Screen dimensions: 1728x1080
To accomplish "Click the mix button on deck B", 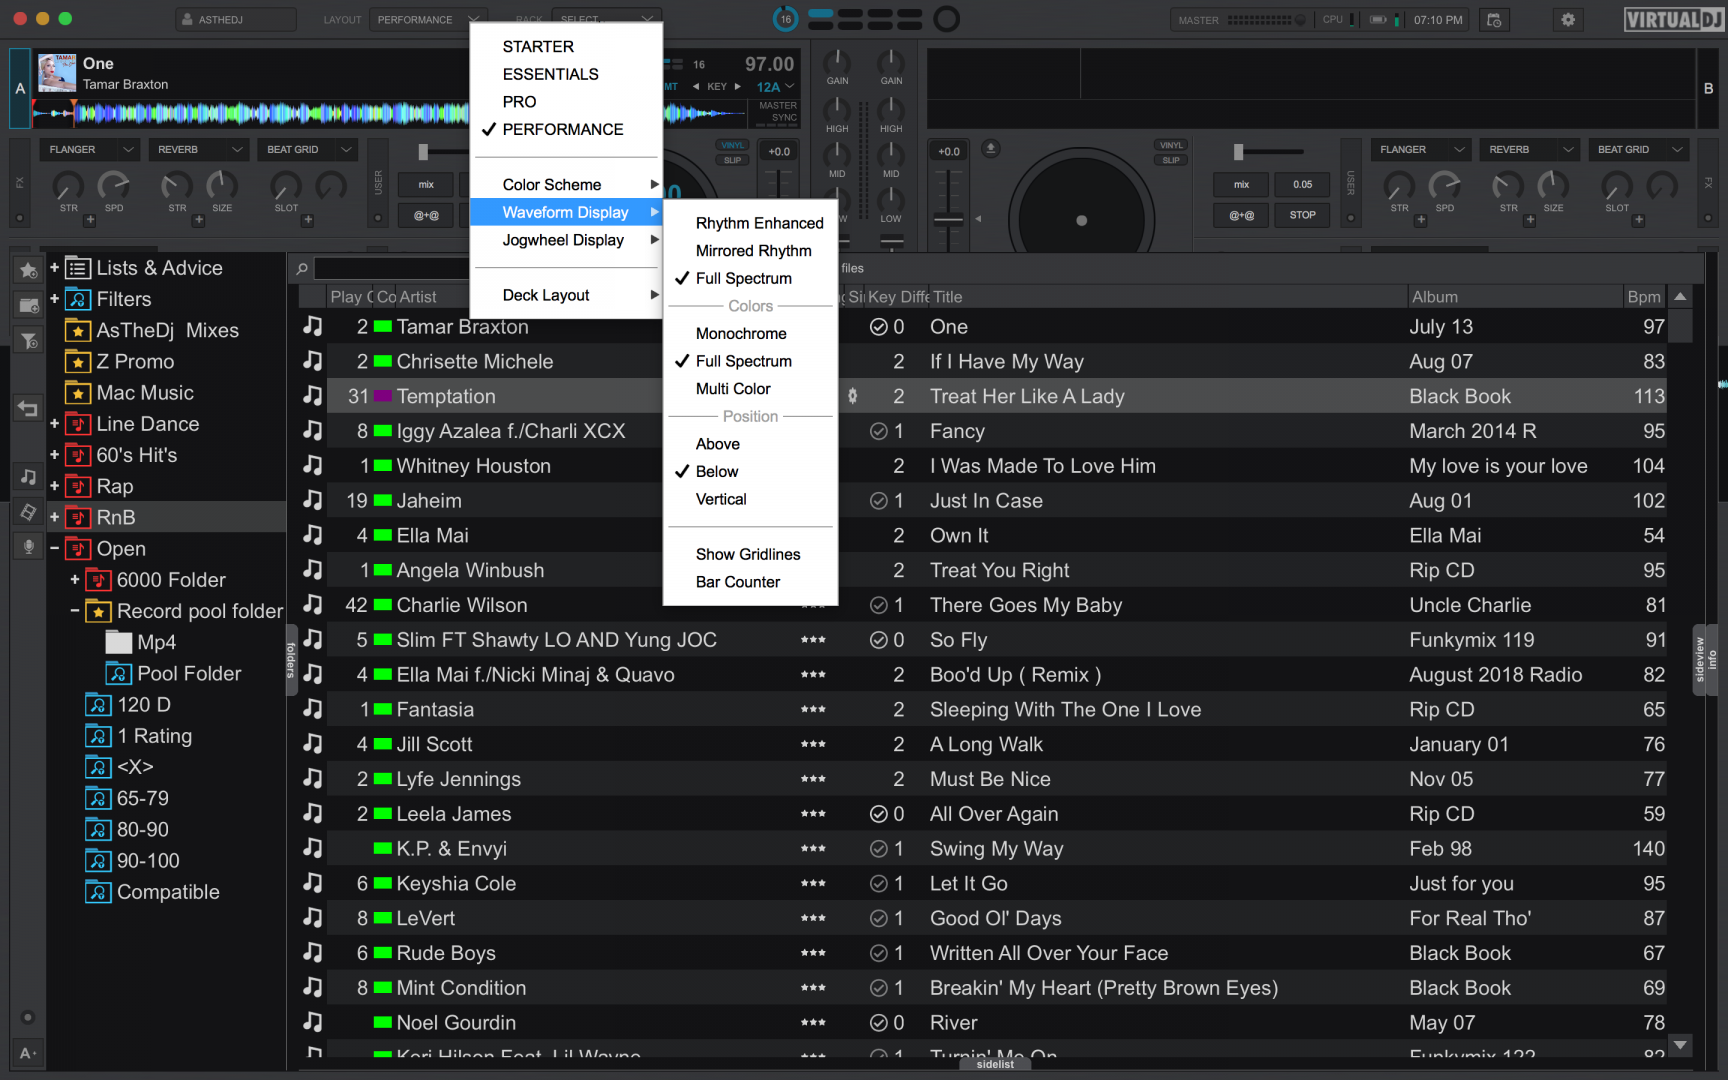I will (x=1241, y=184).
